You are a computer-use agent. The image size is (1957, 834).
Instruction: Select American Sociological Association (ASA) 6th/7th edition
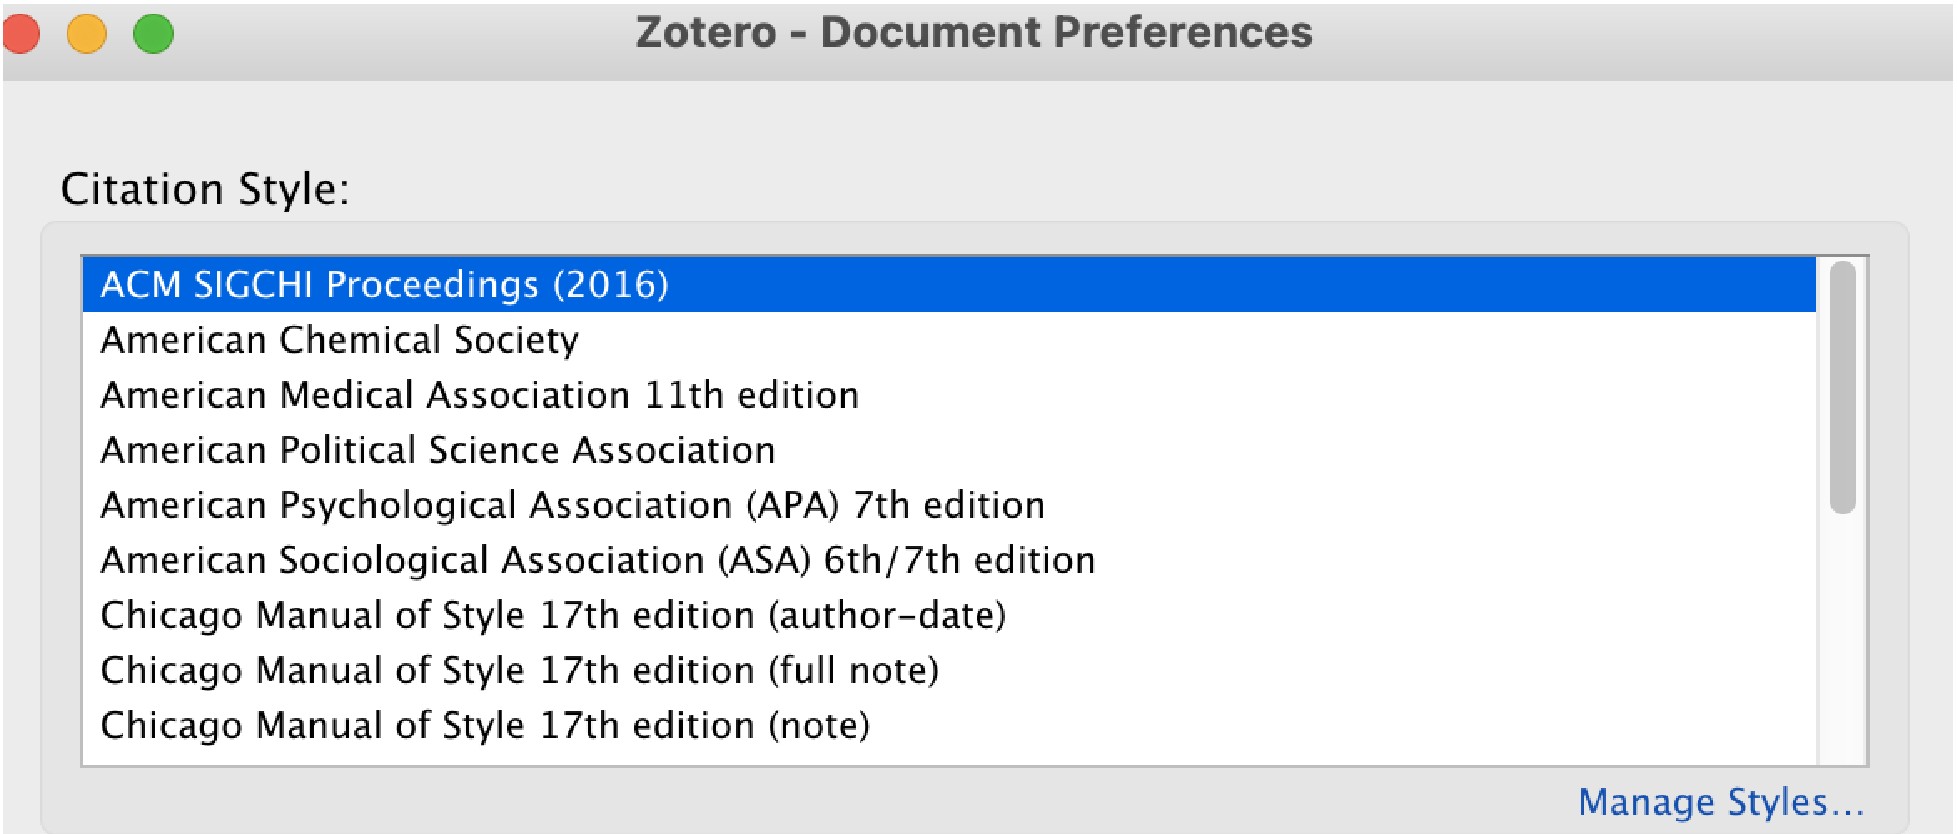[597, 560]
